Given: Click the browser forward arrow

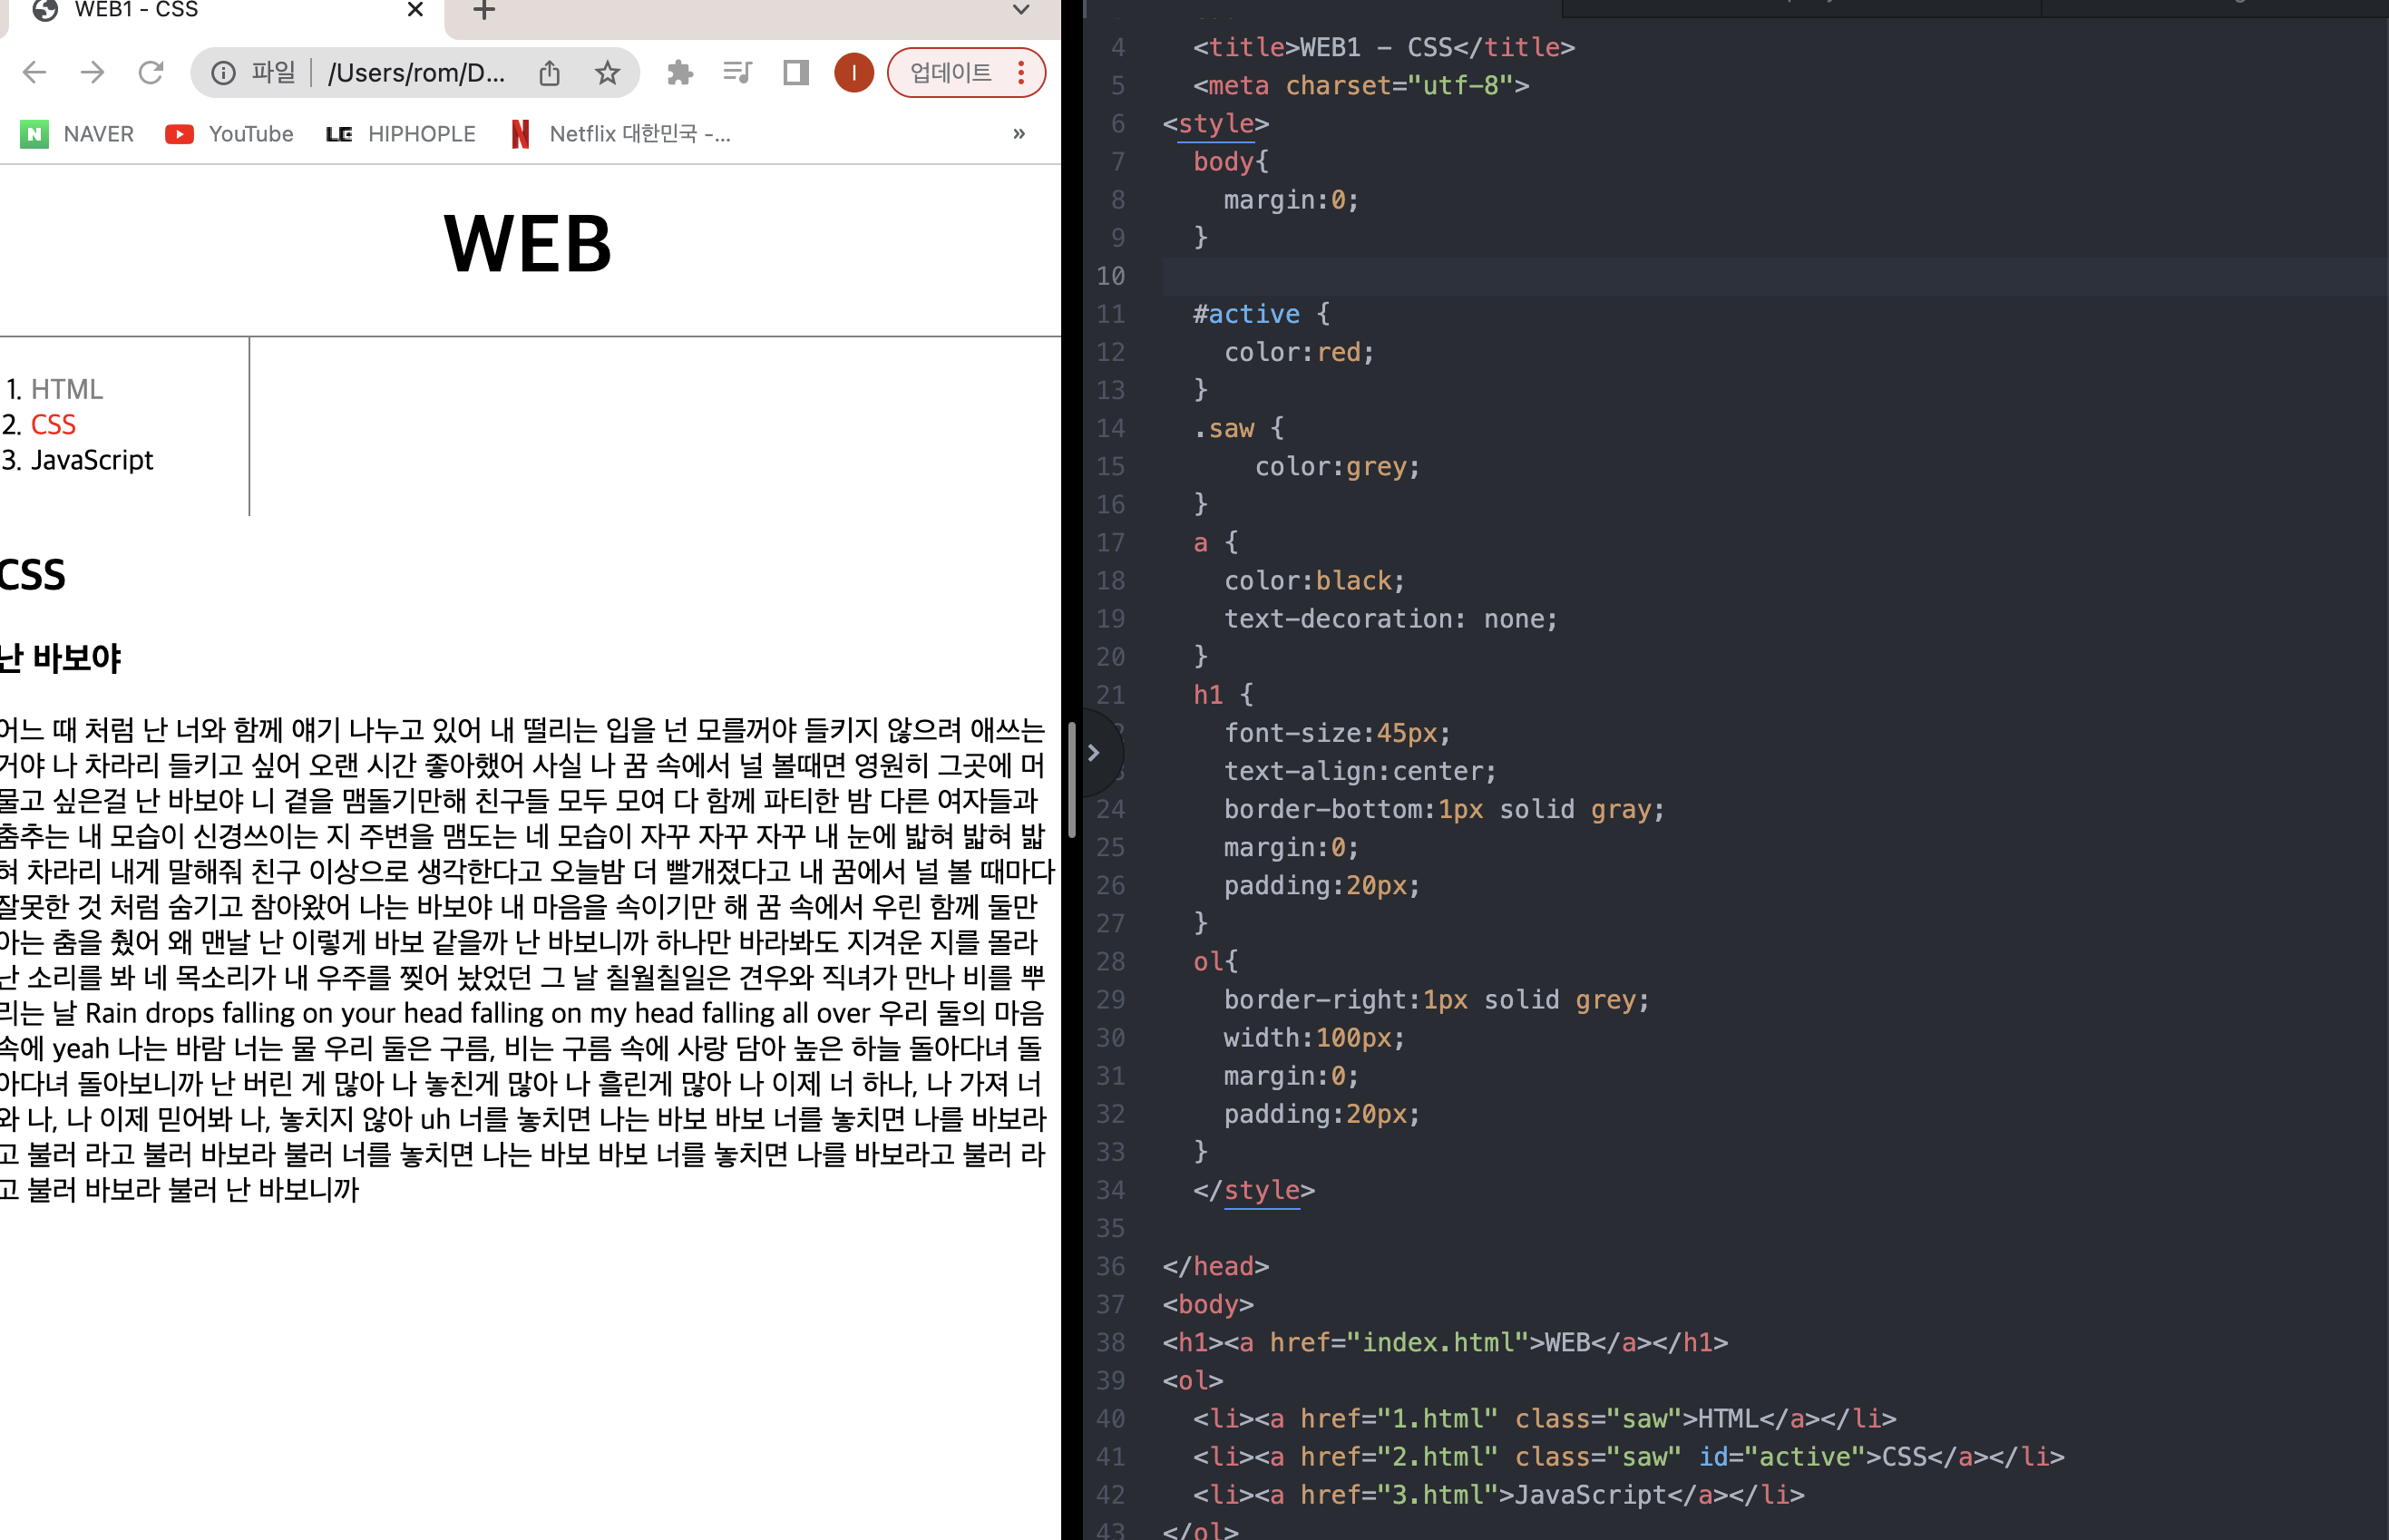Looking at the screenshot, I should coord(93,72).
